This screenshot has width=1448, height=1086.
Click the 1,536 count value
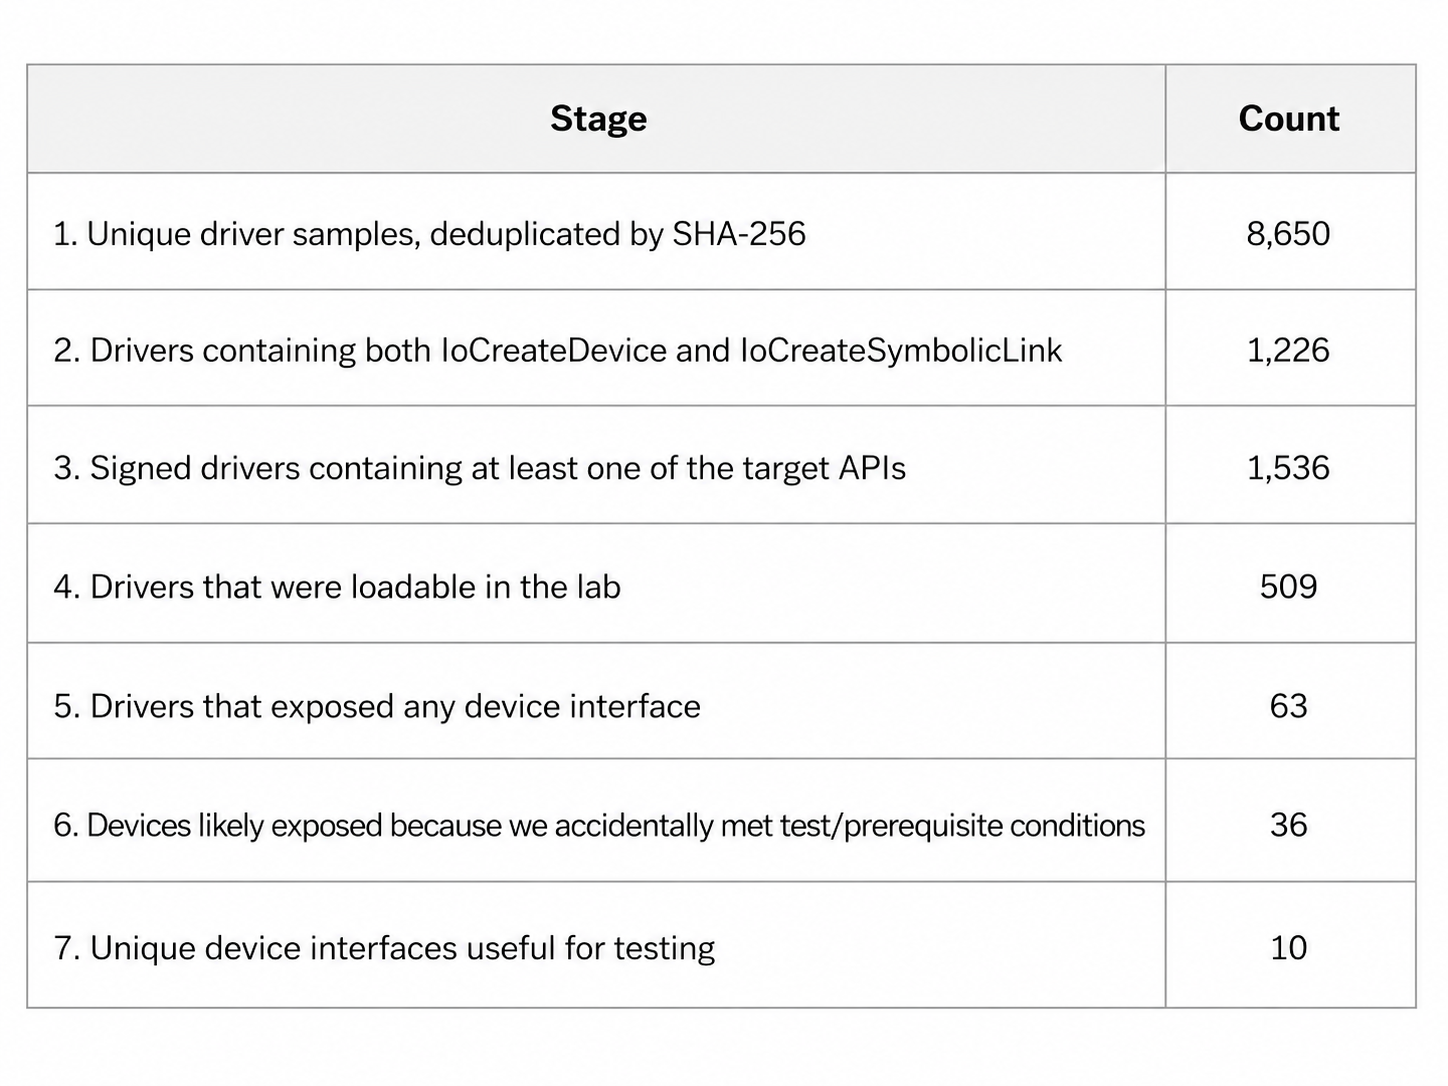pos(1288,468)
